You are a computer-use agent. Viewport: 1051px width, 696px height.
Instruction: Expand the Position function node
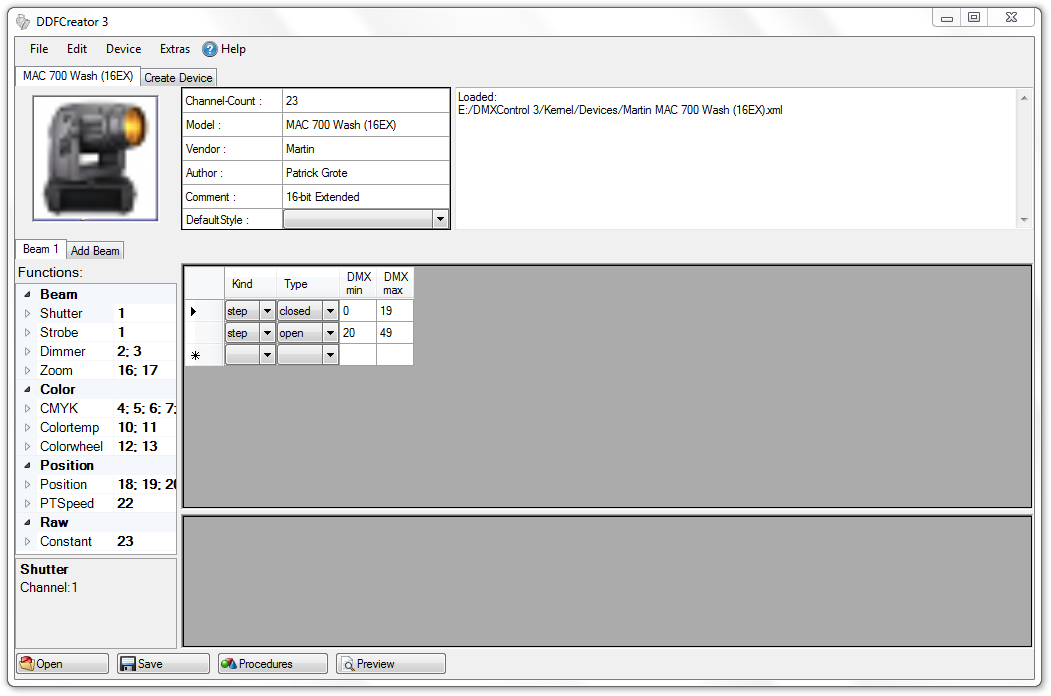coord(28,485)
